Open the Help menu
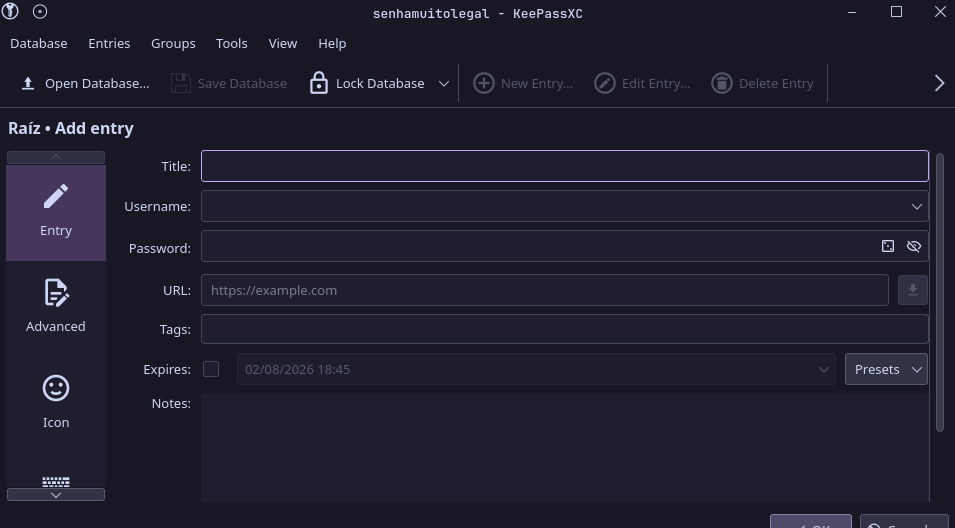 pos(332,43)
